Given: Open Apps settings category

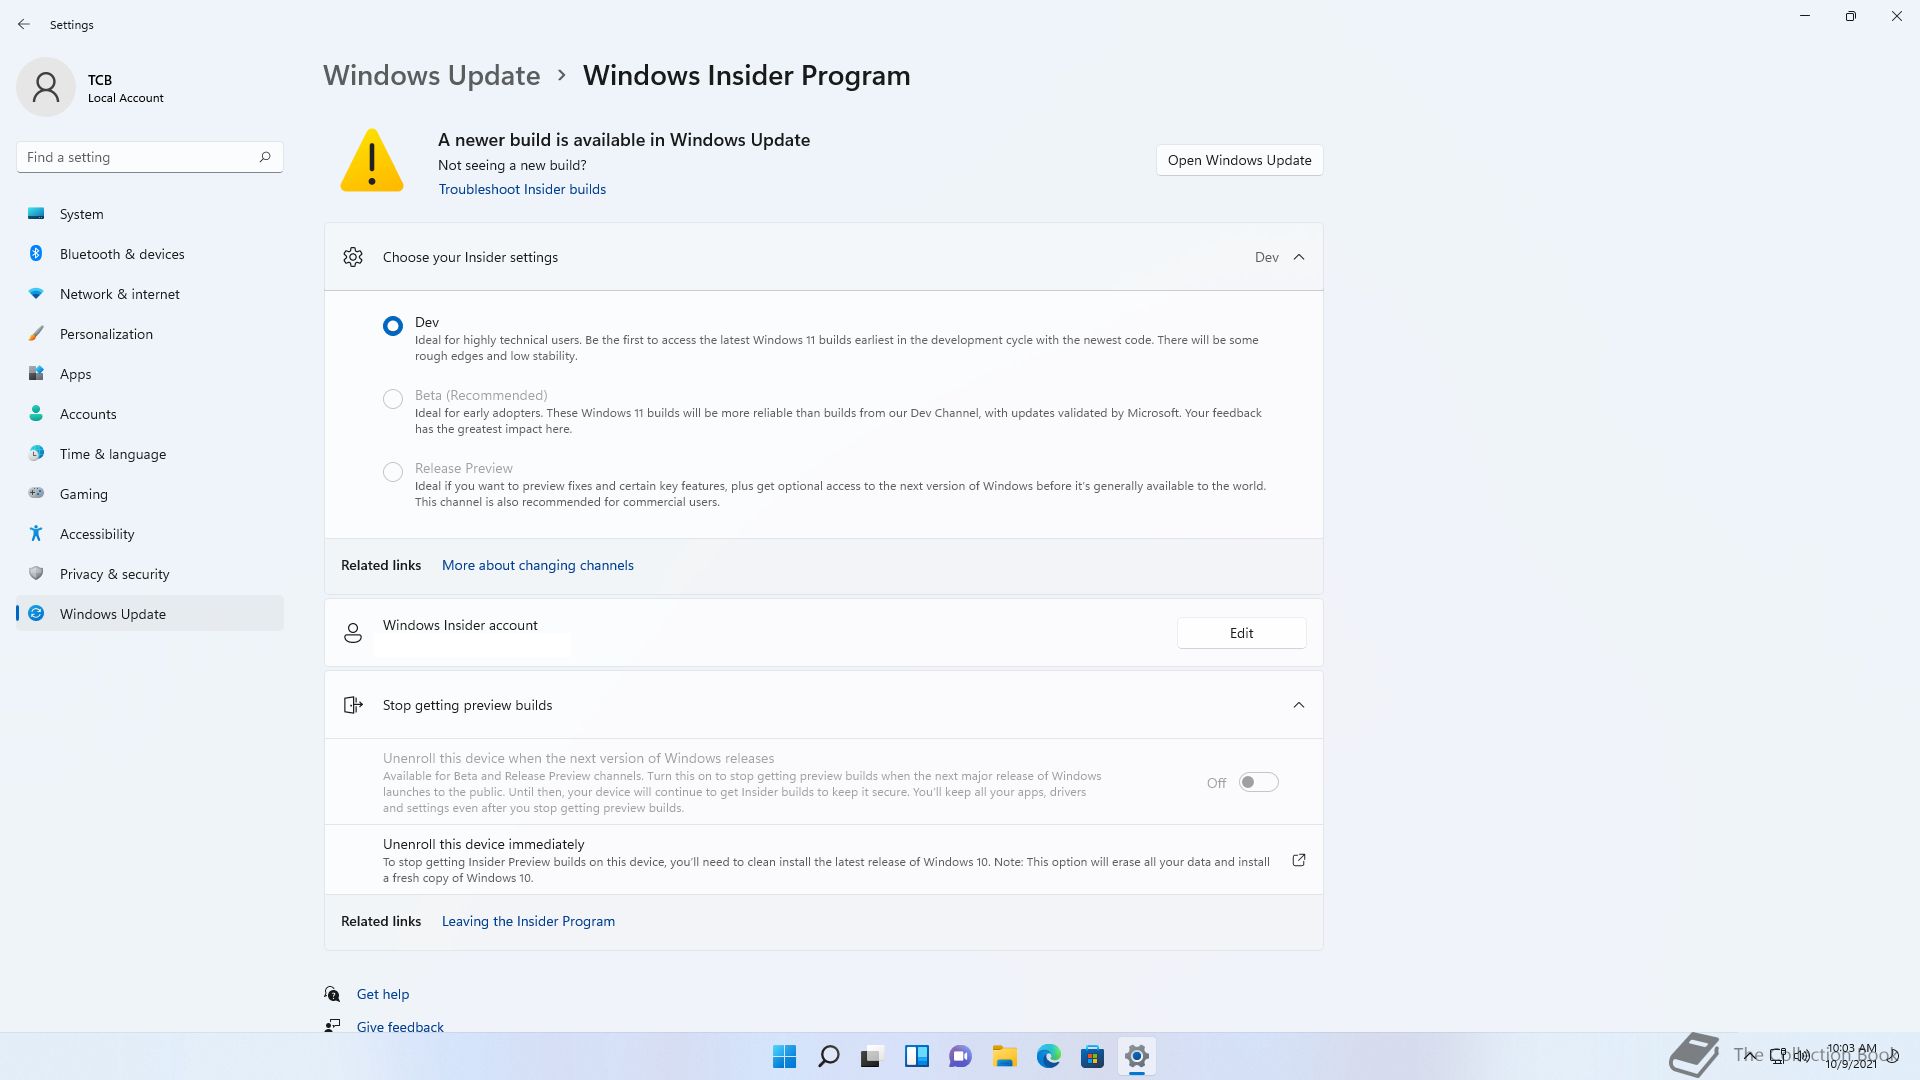Looking at the screenshot, I should (150, 374).
